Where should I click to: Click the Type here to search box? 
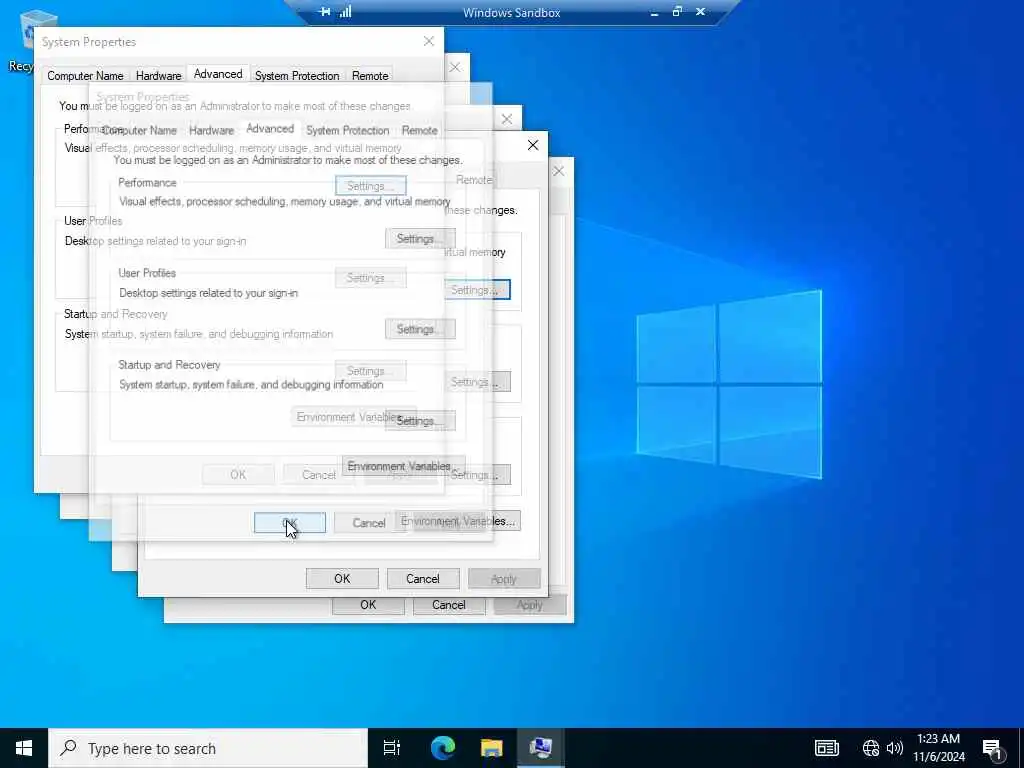point(208,748)
